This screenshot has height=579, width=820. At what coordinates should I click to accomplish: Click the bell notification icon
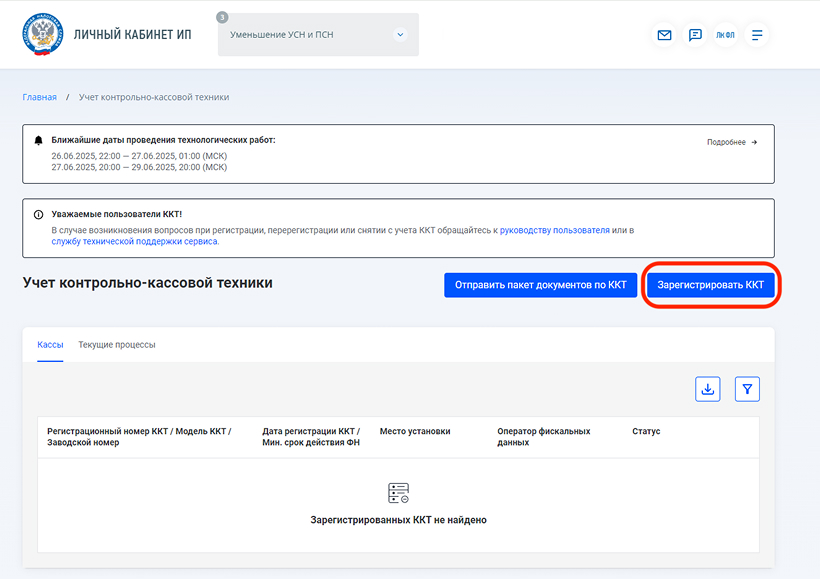point(39,141)
